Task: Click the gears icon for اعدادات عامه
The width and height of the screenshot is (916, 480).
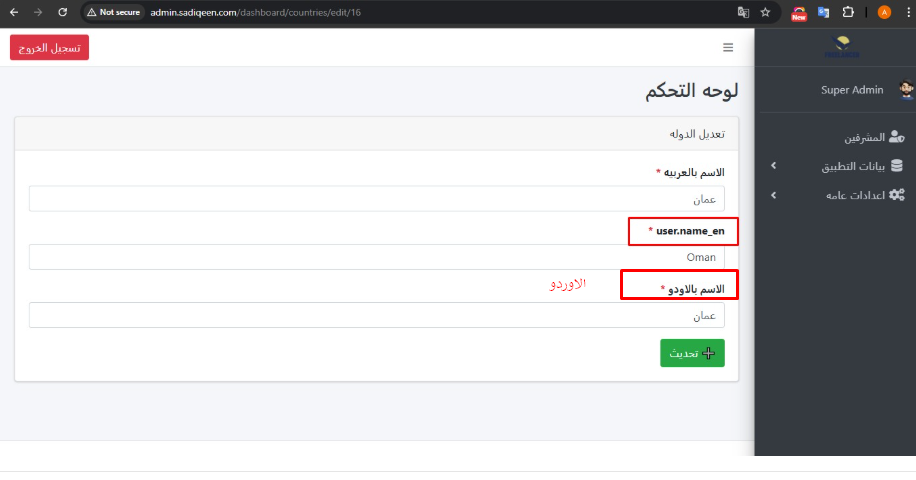Action: click(x=896, y=194)
